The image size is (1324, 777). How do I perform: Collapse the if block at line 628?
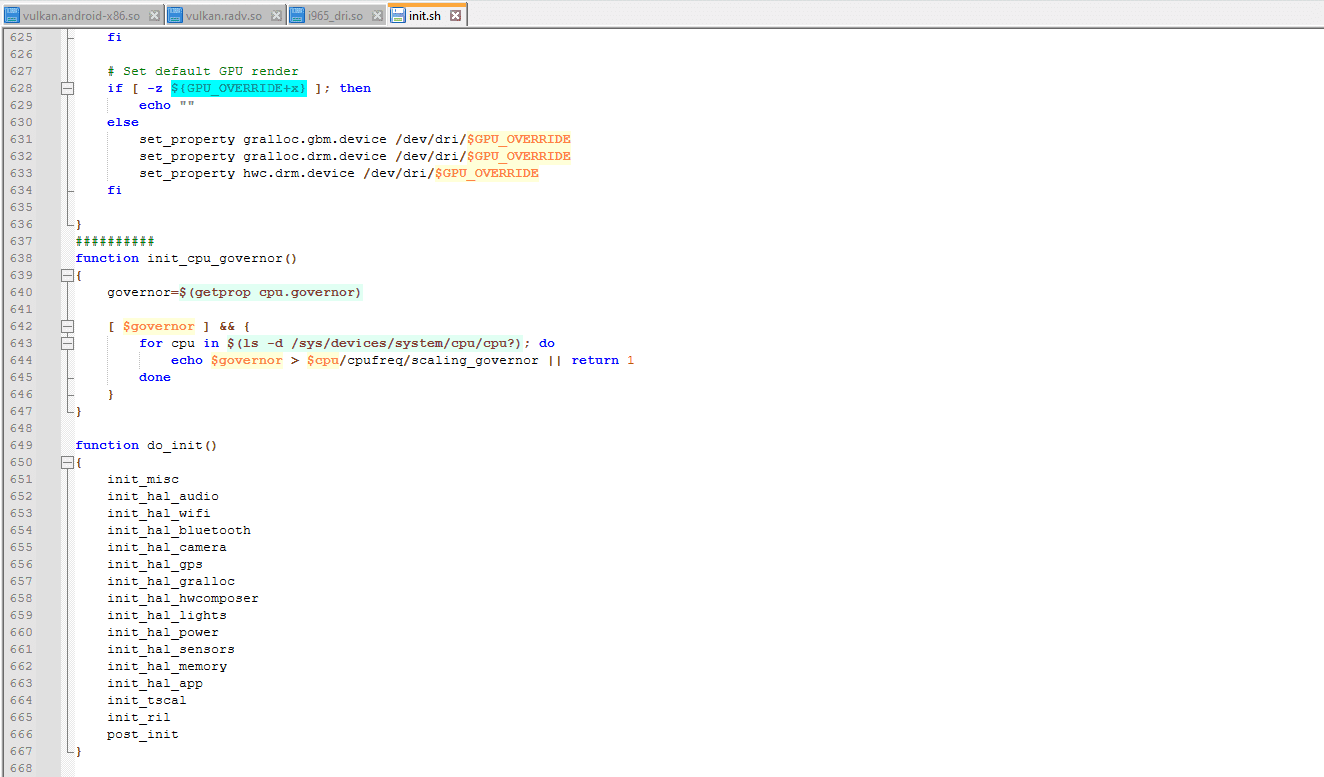tap(67, 88)
